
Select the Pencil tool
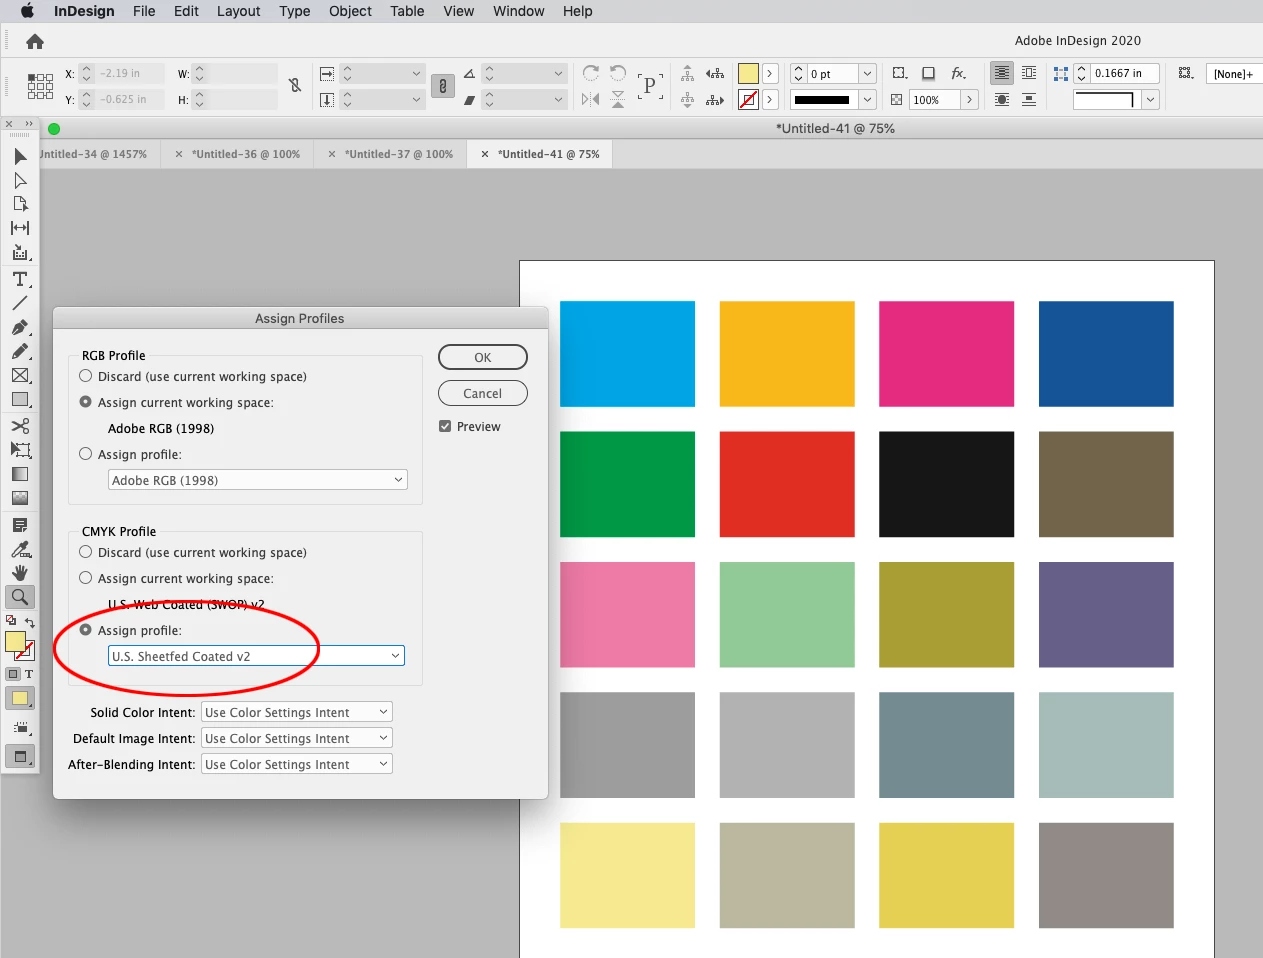click(20, 351)
